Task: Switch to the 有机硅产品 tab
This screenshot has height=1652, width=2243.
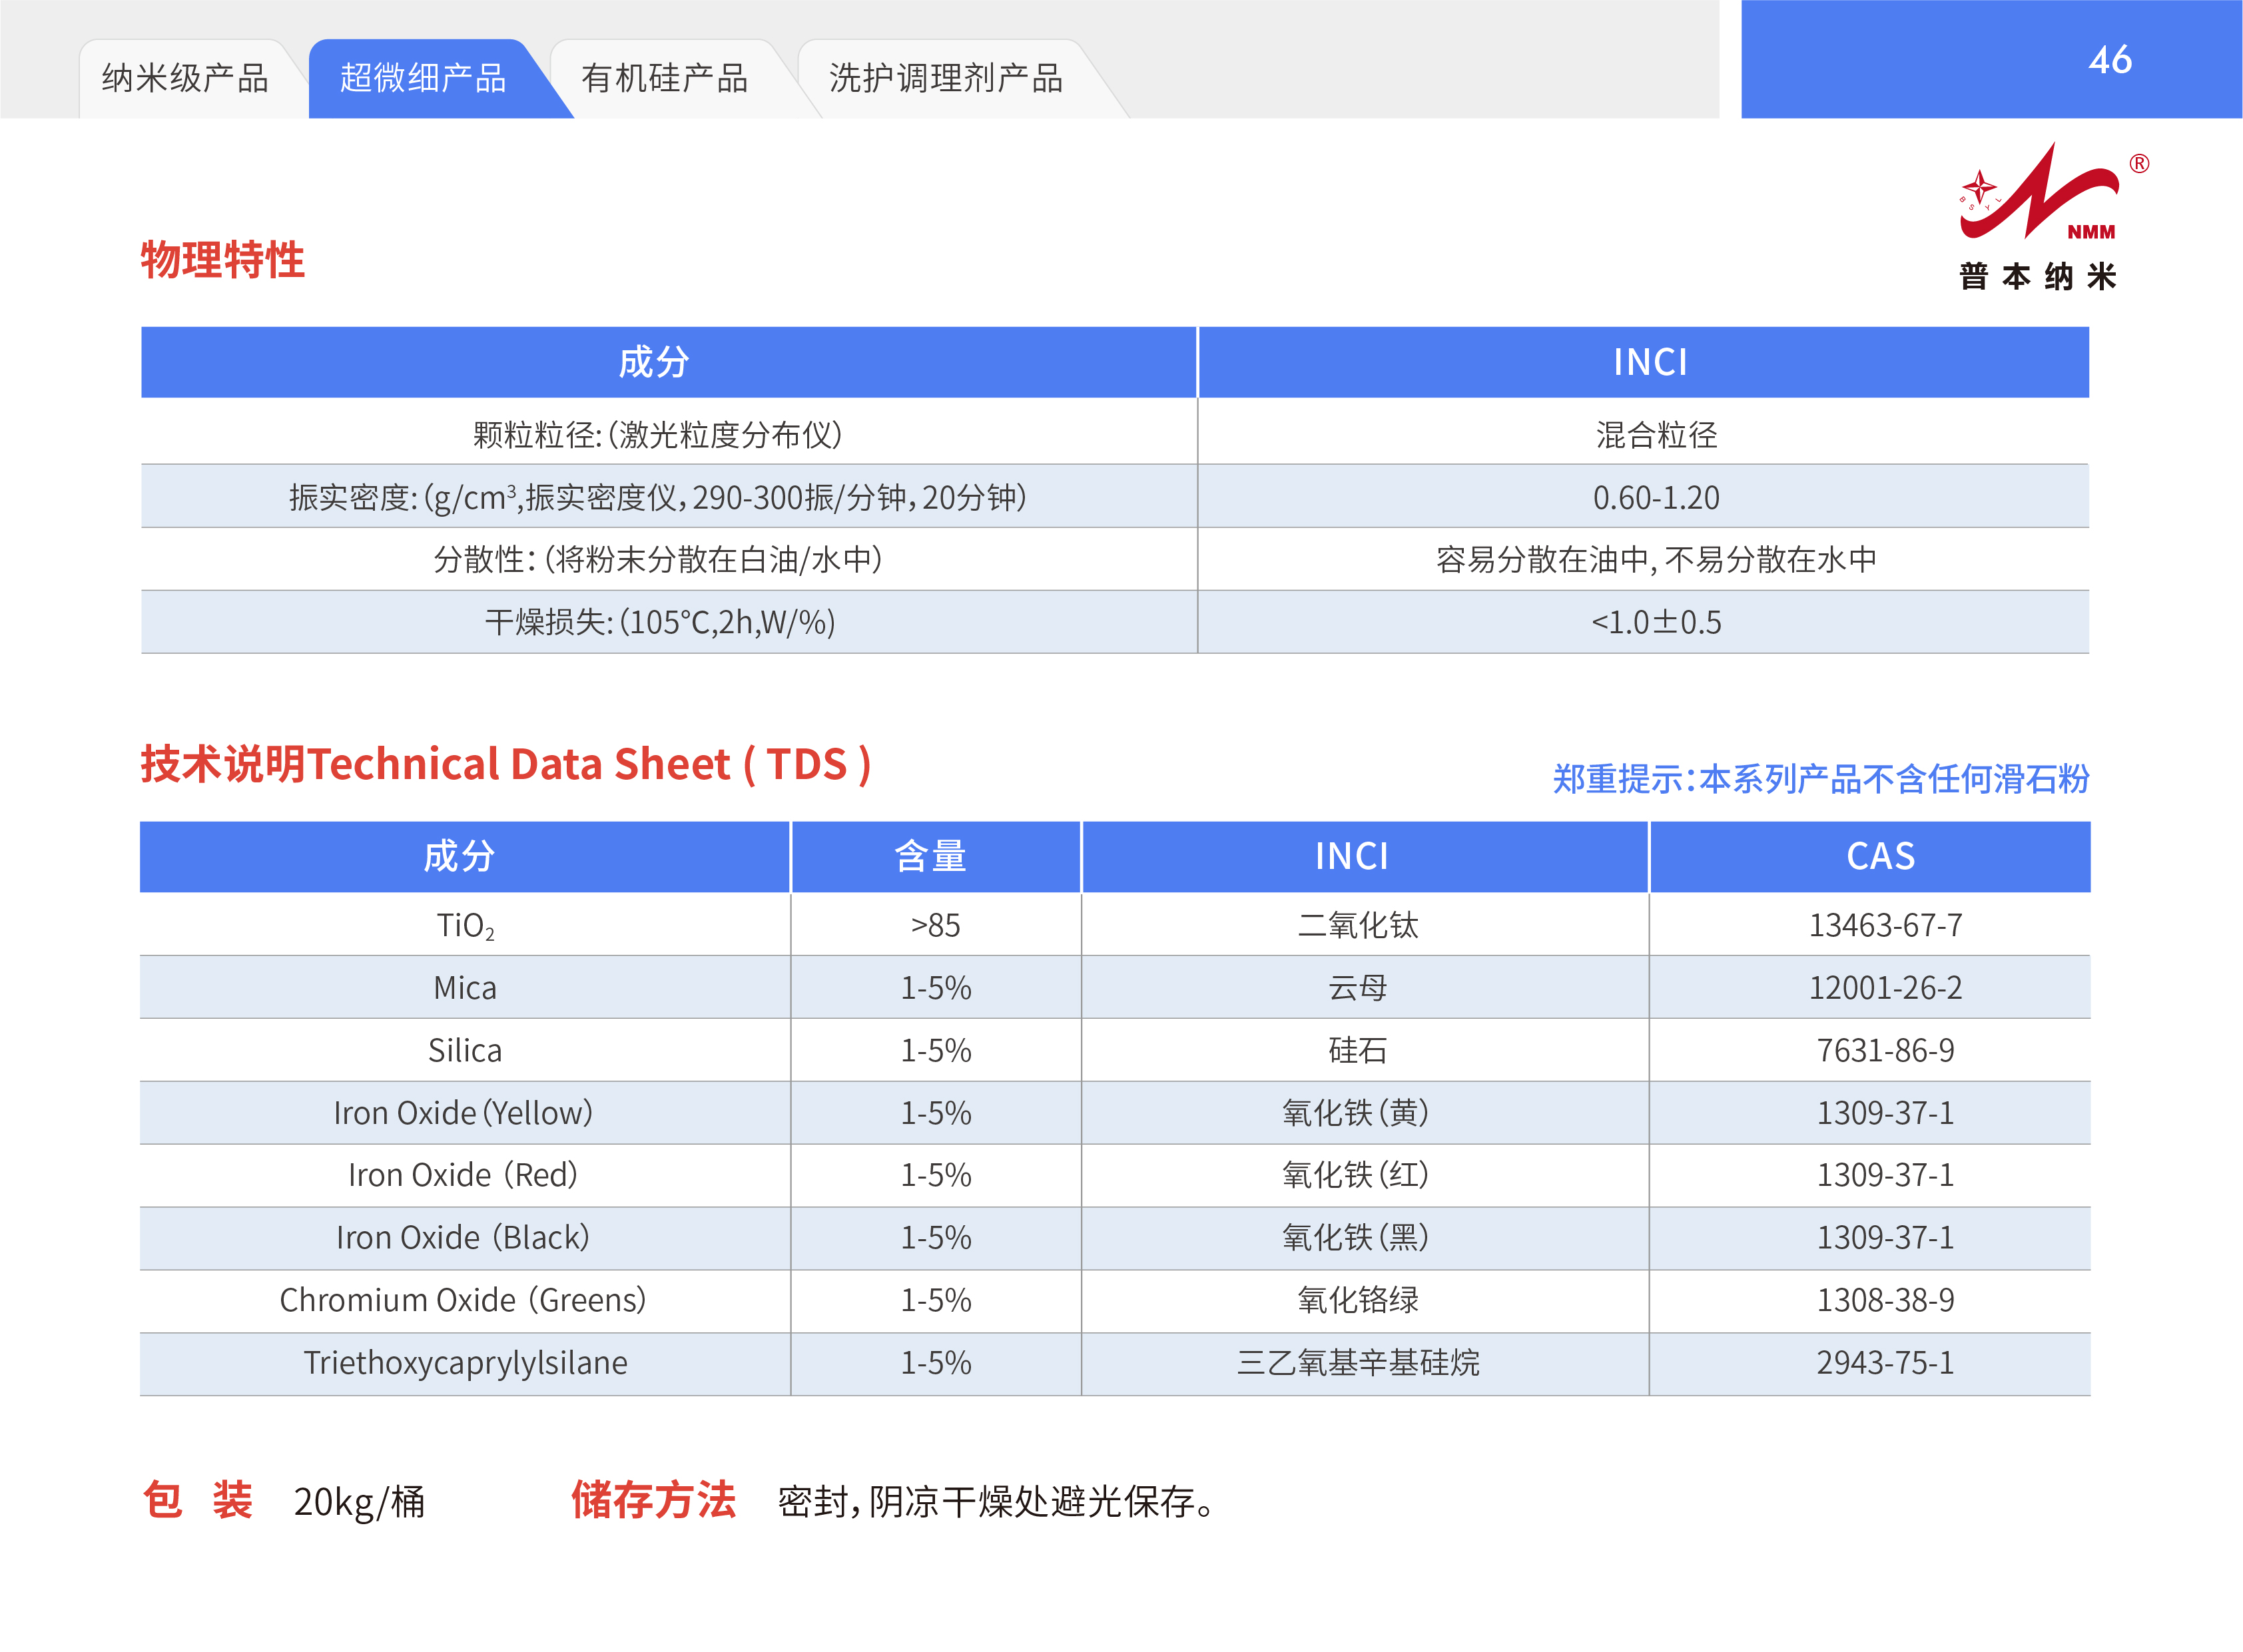Action: (x=664, y=79)
